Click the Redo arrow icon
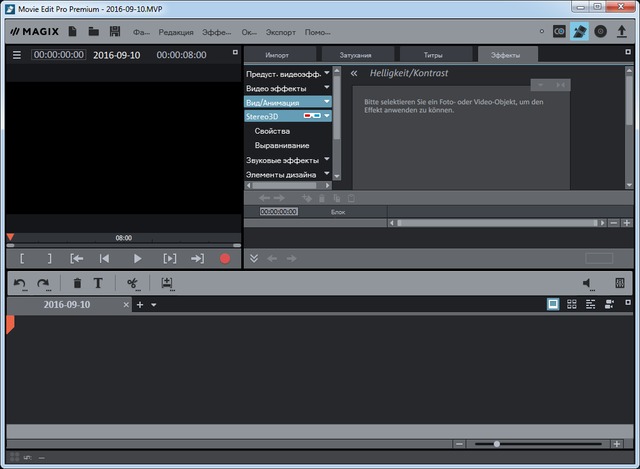The height and width of the screenshot is (469, 640). tap(42, 284)
